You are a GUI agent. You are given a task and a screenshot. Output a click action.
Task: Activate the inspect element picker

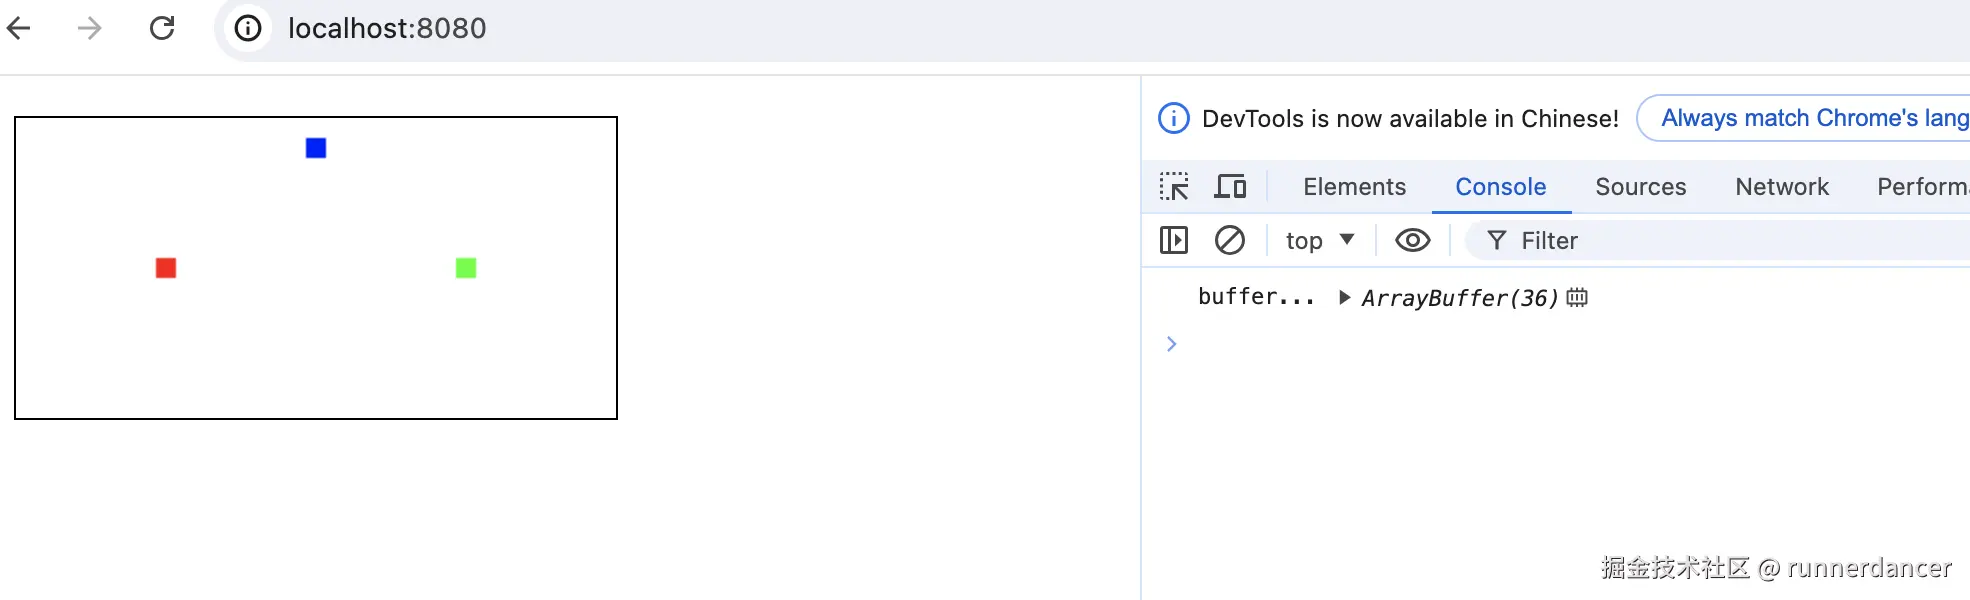tap(1174, 187)
